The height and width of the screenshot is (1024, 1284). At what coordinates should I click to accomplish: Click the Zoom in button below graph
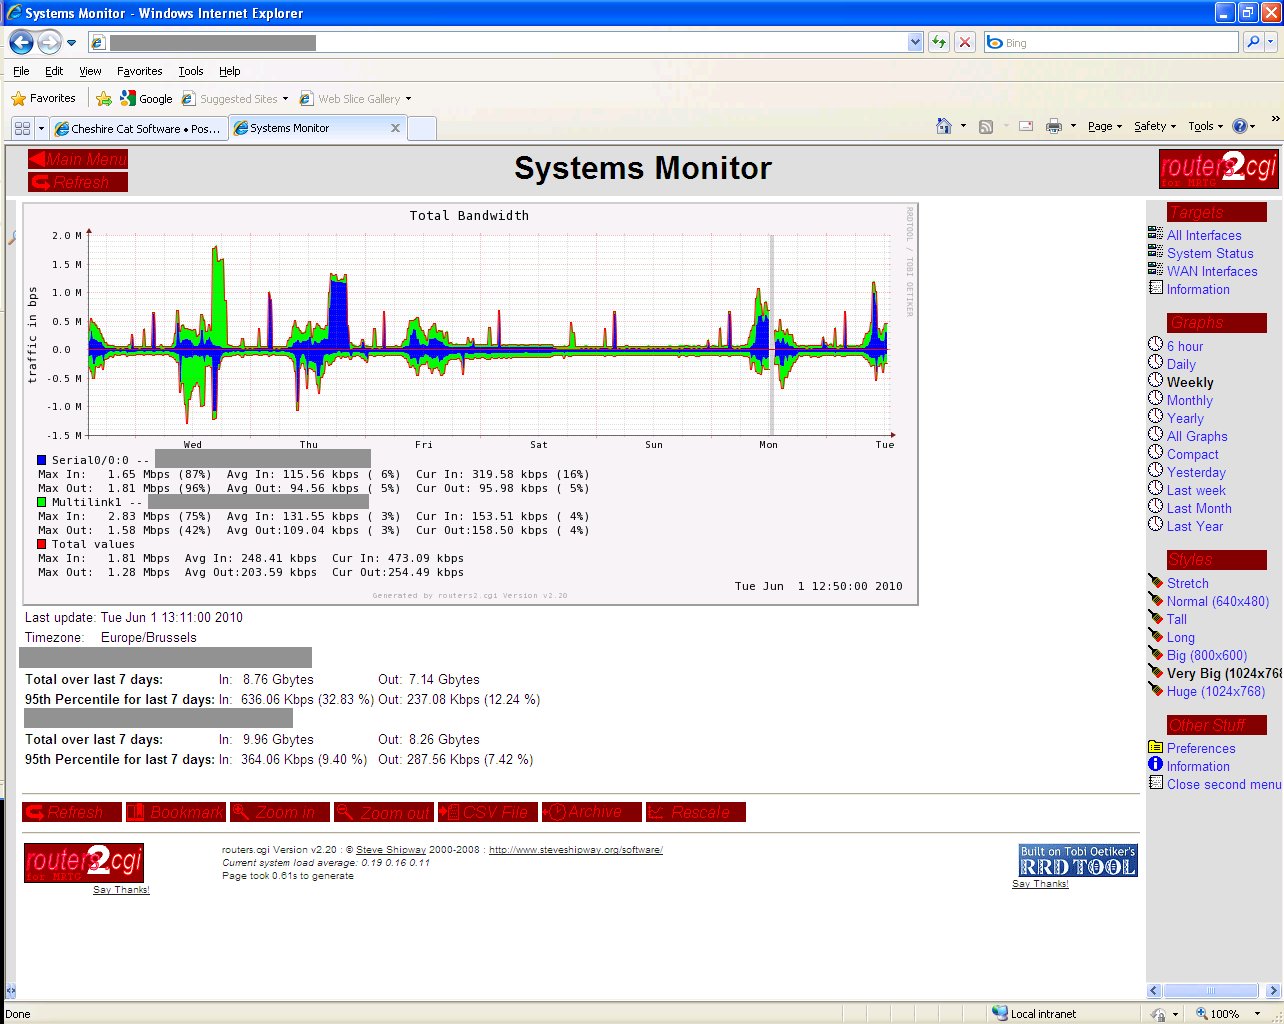click(279, 812)
